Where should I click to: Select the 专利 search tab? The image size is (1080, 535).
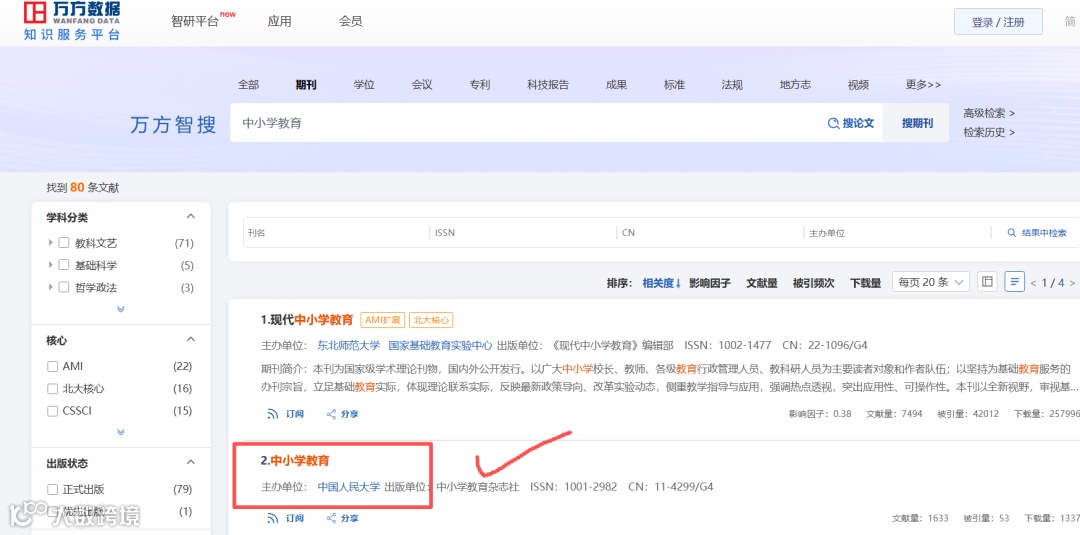pos(480,85)
